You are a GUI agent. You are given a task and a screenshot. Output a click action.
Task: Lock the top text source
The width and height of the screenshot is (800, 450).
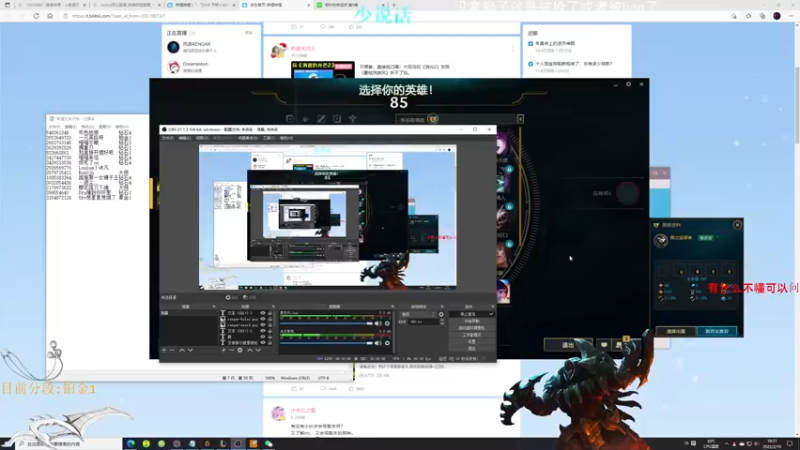(x=270, y=313)
